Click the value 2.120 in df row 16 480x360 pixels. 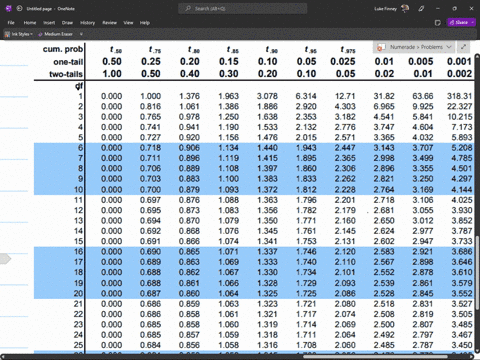pyautogui.click(x=345, y=252)
